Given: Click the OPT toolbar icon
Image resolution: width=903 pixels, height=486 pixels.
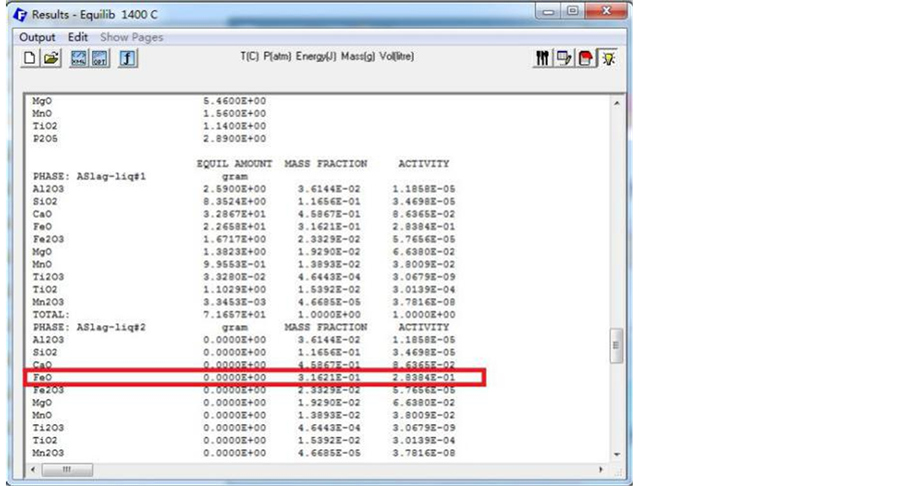Looking at the screenshot, I should click(x=100, y=59).
